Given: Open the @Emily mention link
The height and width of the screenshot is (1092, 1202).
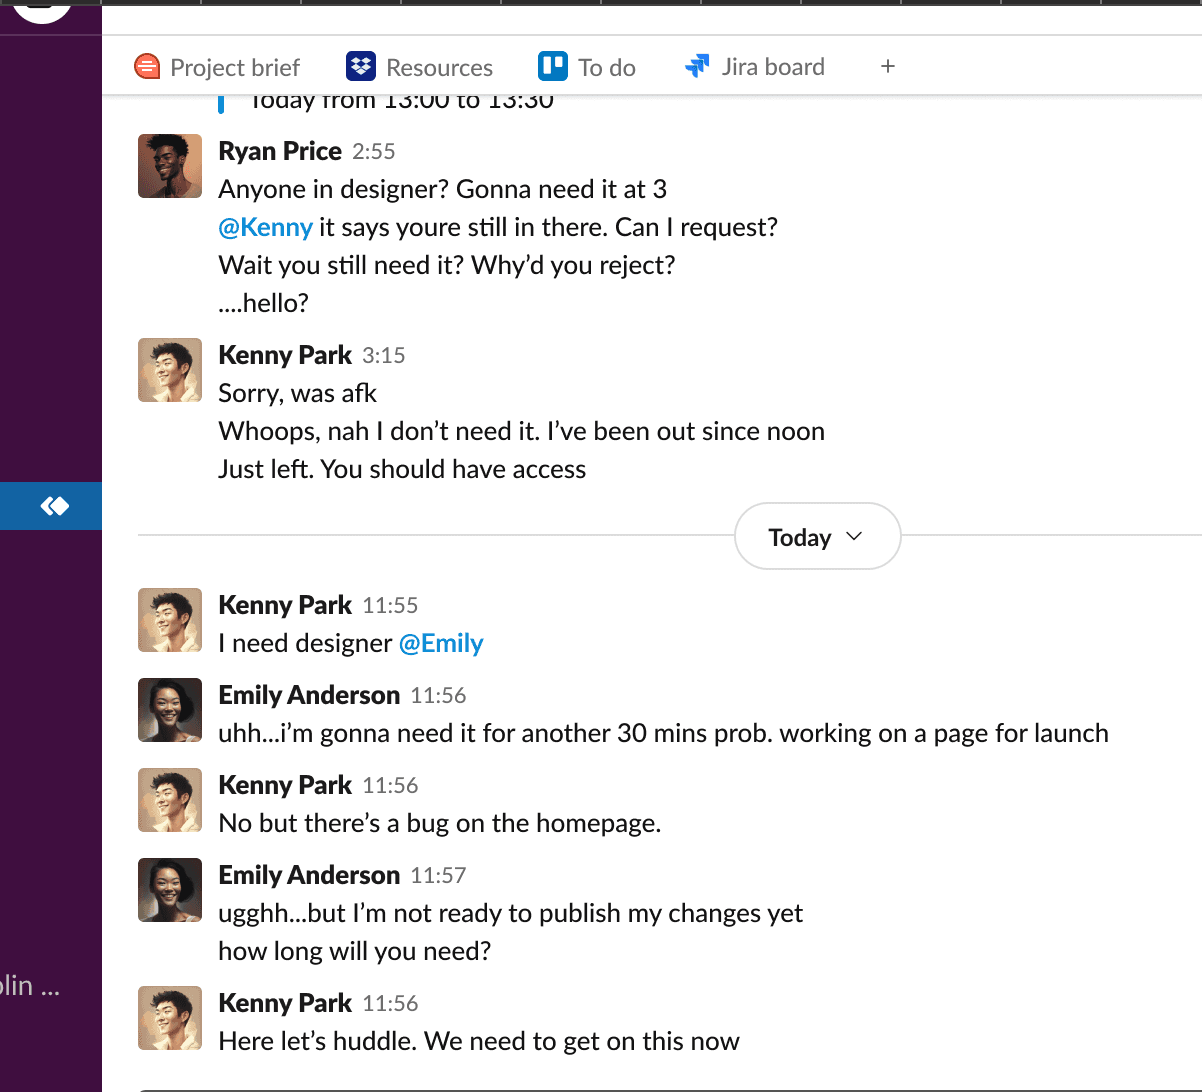Looking at the screenshot, I should point(441,643).
